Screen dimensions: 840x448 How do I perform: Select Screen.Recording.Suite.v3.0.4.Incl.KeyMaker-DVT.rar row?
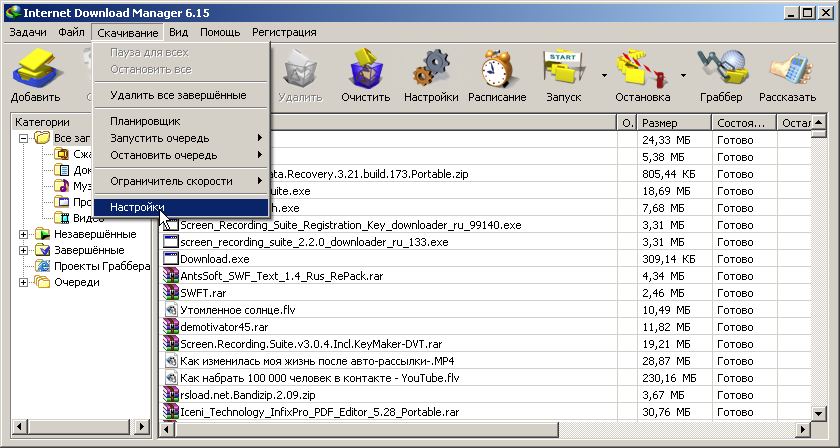point(486,344)
